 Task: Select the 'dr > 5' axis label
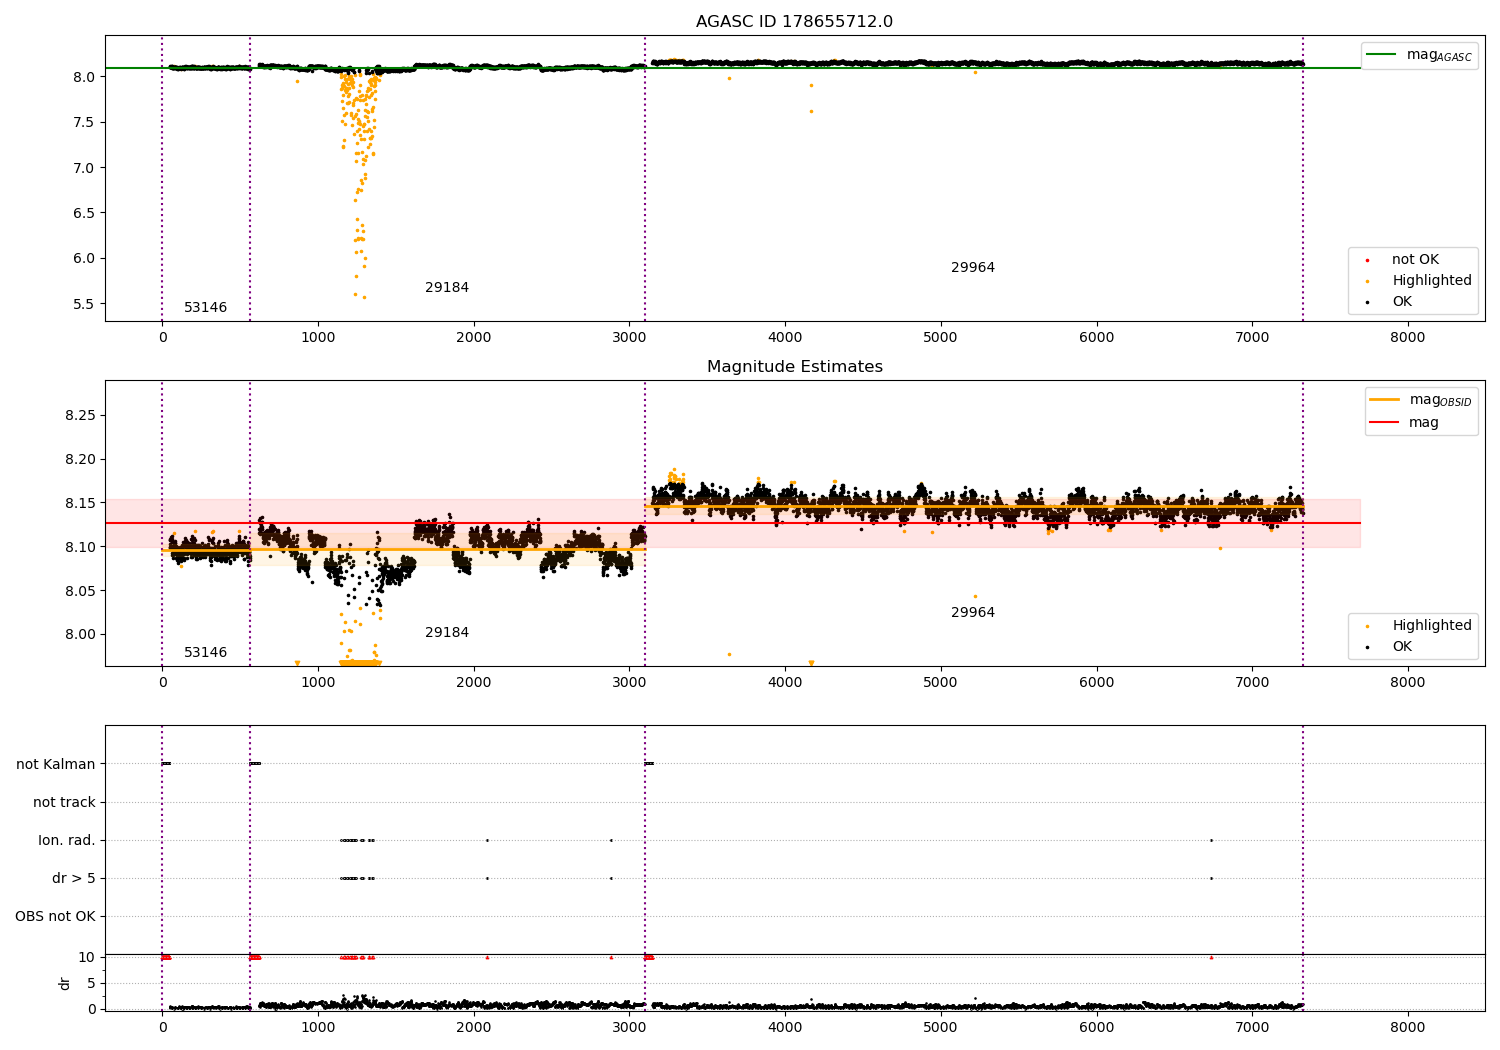pos(74,879)
